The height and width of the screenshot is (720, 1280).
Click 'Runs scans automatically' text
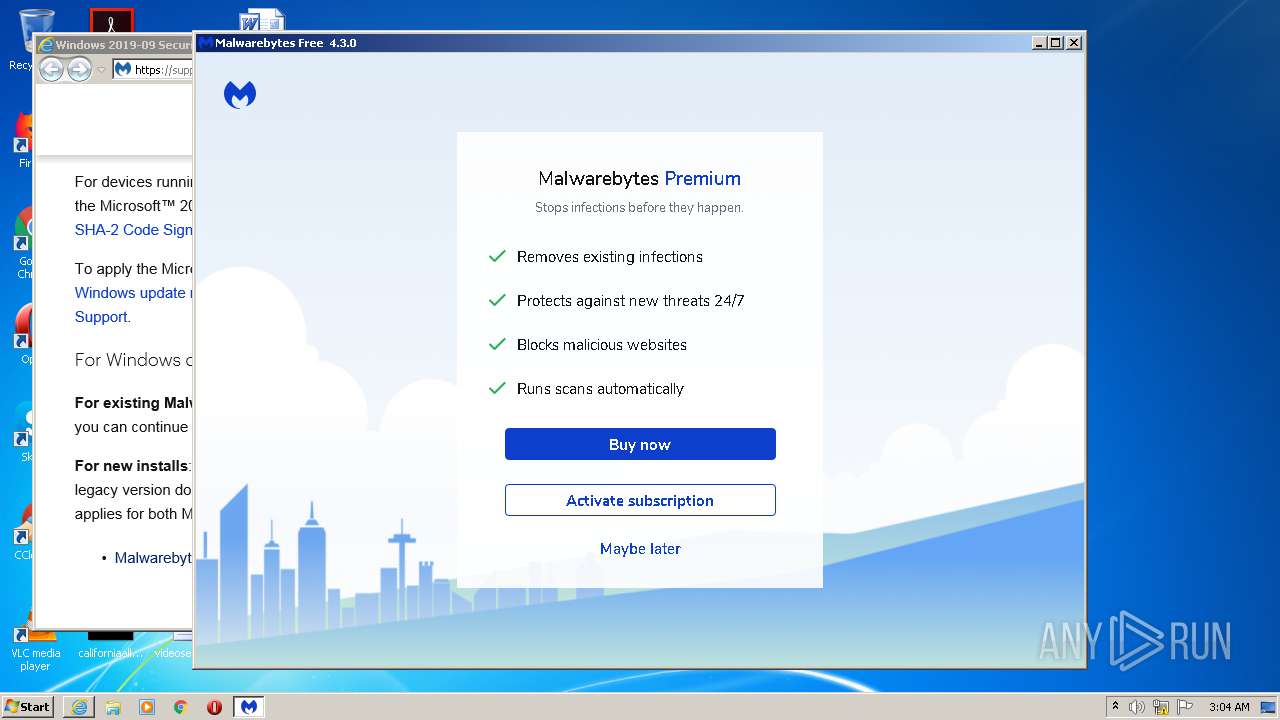[600, 389]
